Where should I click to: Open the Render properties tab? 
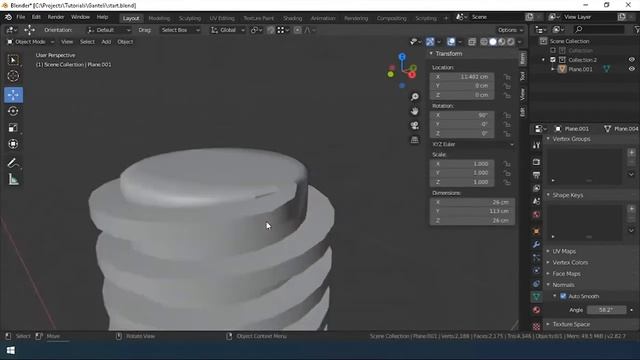click(536, 162)
